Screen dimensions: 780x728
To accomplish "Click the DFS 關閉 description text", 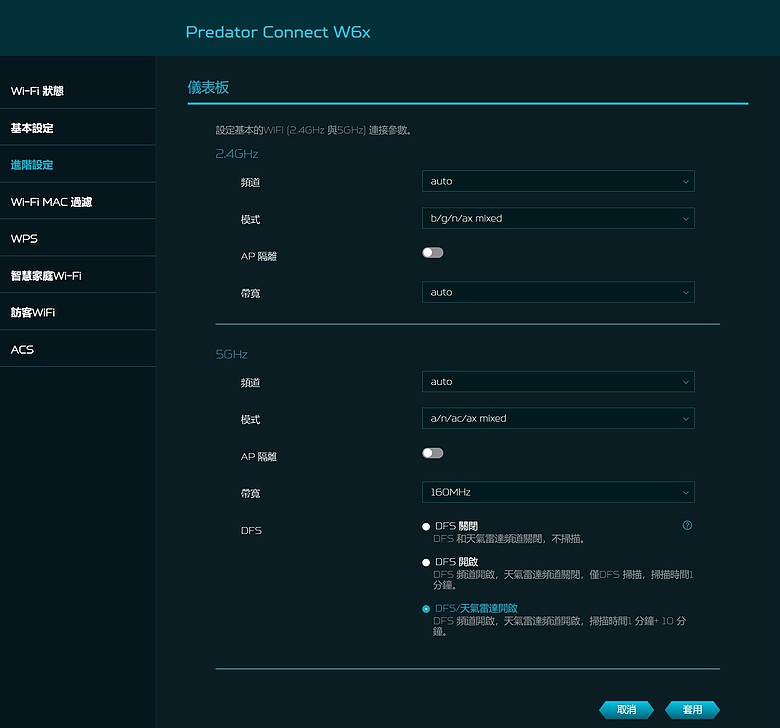I will click(508, 539).
